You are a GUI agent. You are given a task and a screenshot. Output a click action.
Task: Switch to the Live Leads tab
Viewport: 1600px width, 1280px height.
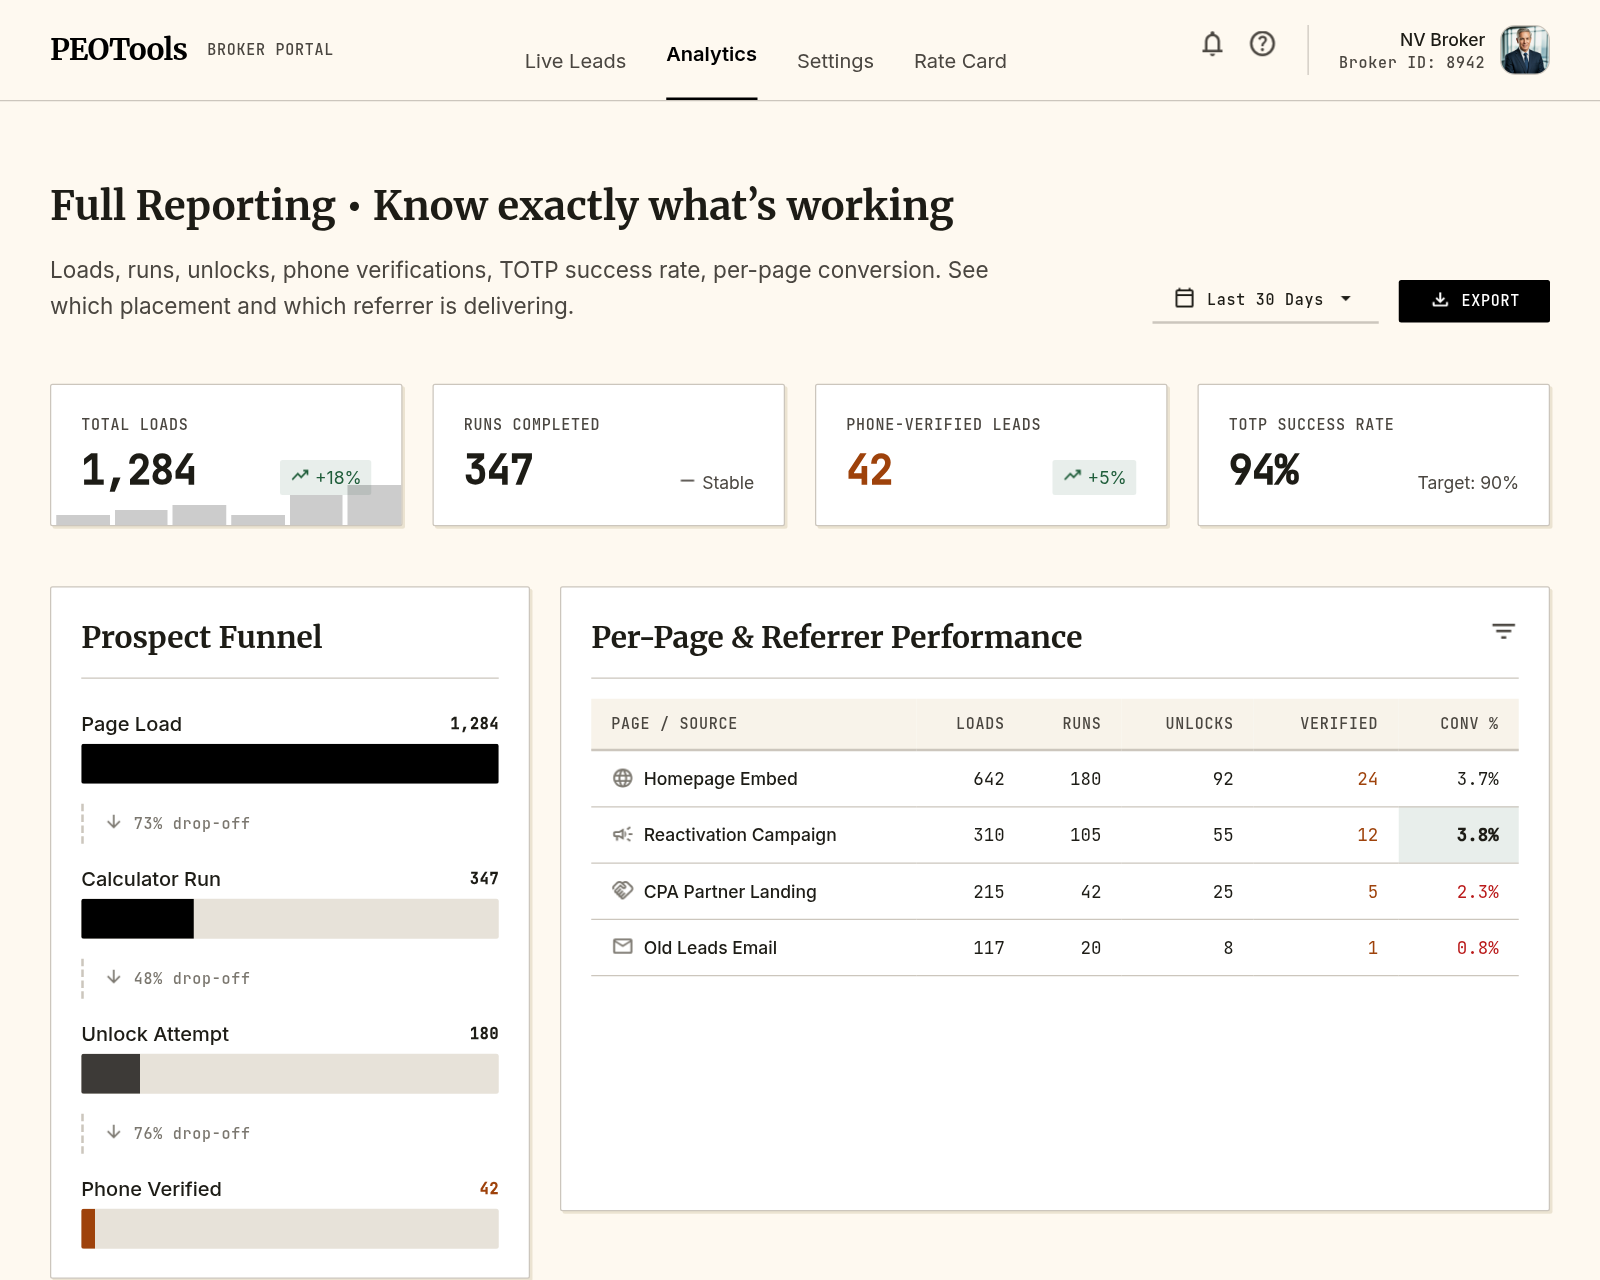575,61
